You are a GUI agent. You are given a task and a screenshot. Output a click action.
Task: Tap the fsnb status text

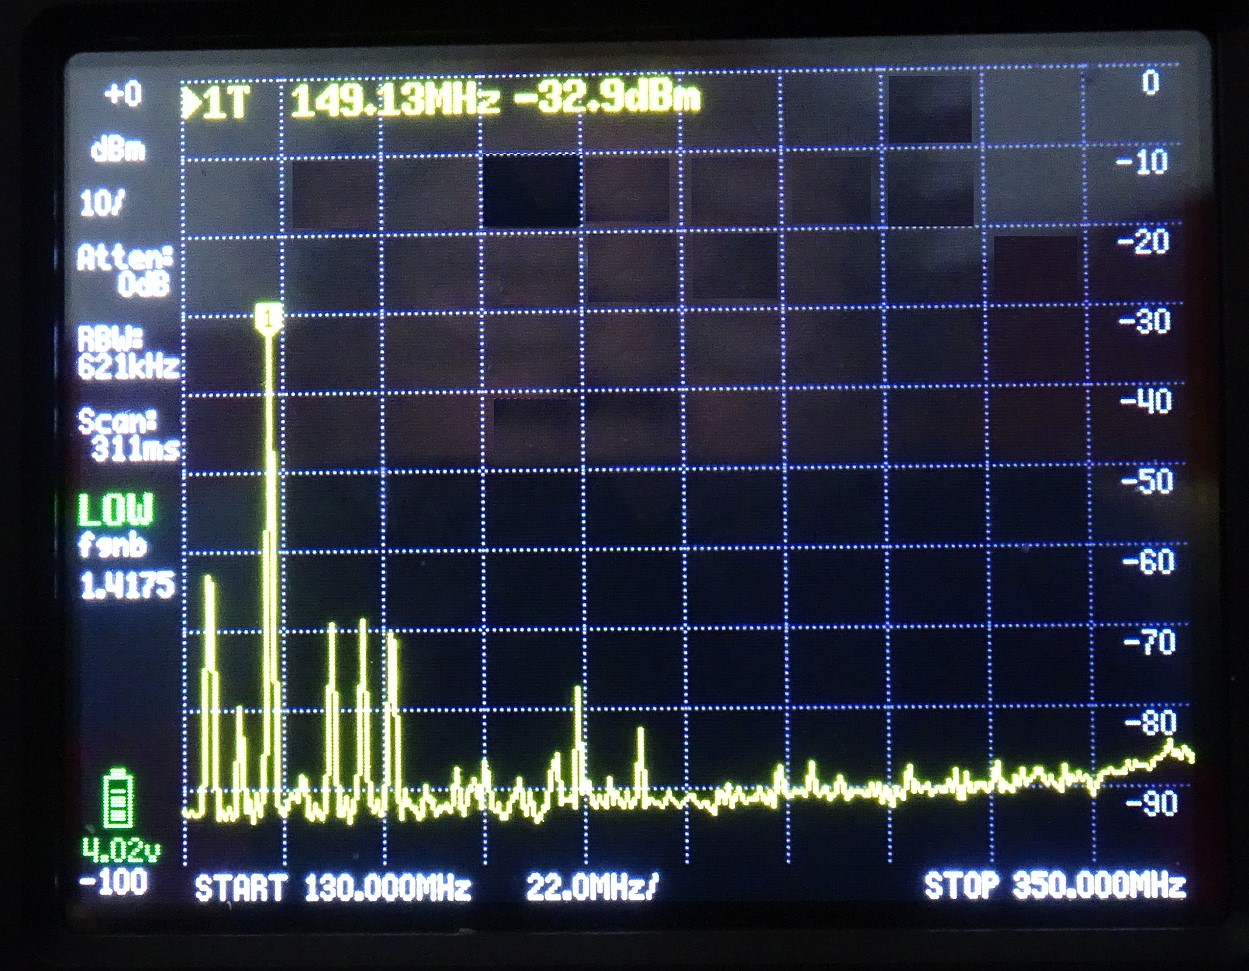pyautogui.click(x=113, y=546)
